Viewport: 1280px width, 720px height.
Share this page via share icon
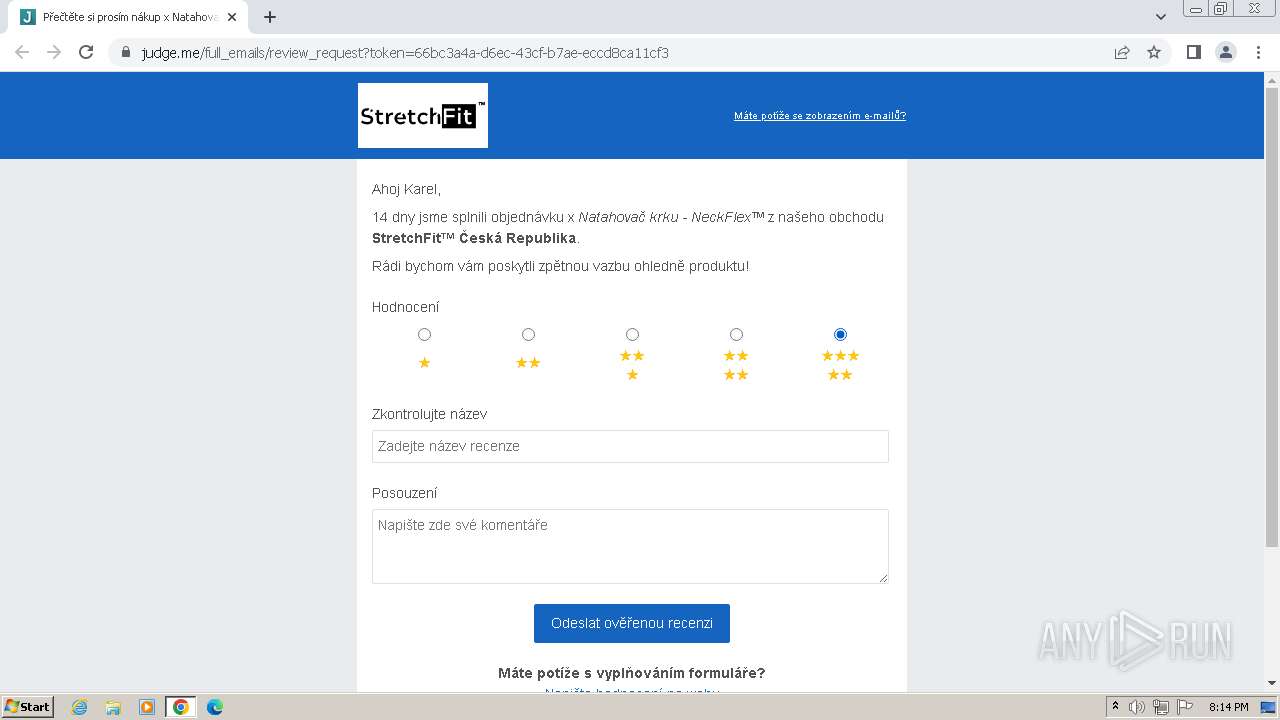(1122, 53)
